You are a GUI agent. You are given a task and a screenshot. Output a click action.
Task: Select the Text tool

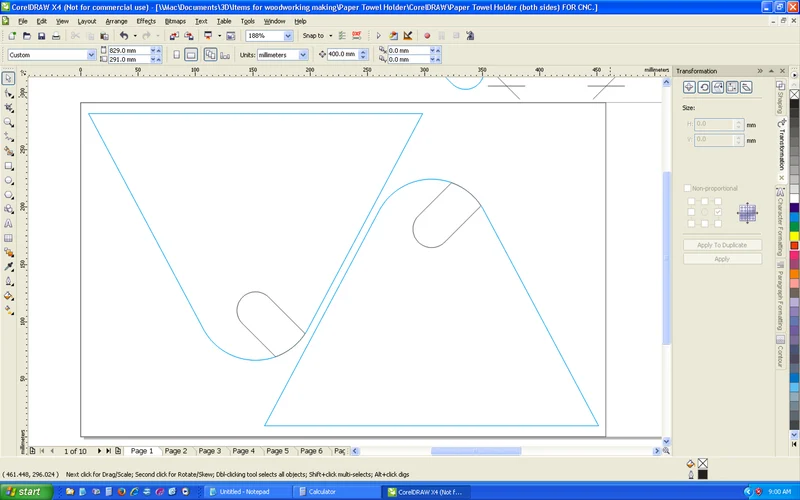click(x=9, y=223)
